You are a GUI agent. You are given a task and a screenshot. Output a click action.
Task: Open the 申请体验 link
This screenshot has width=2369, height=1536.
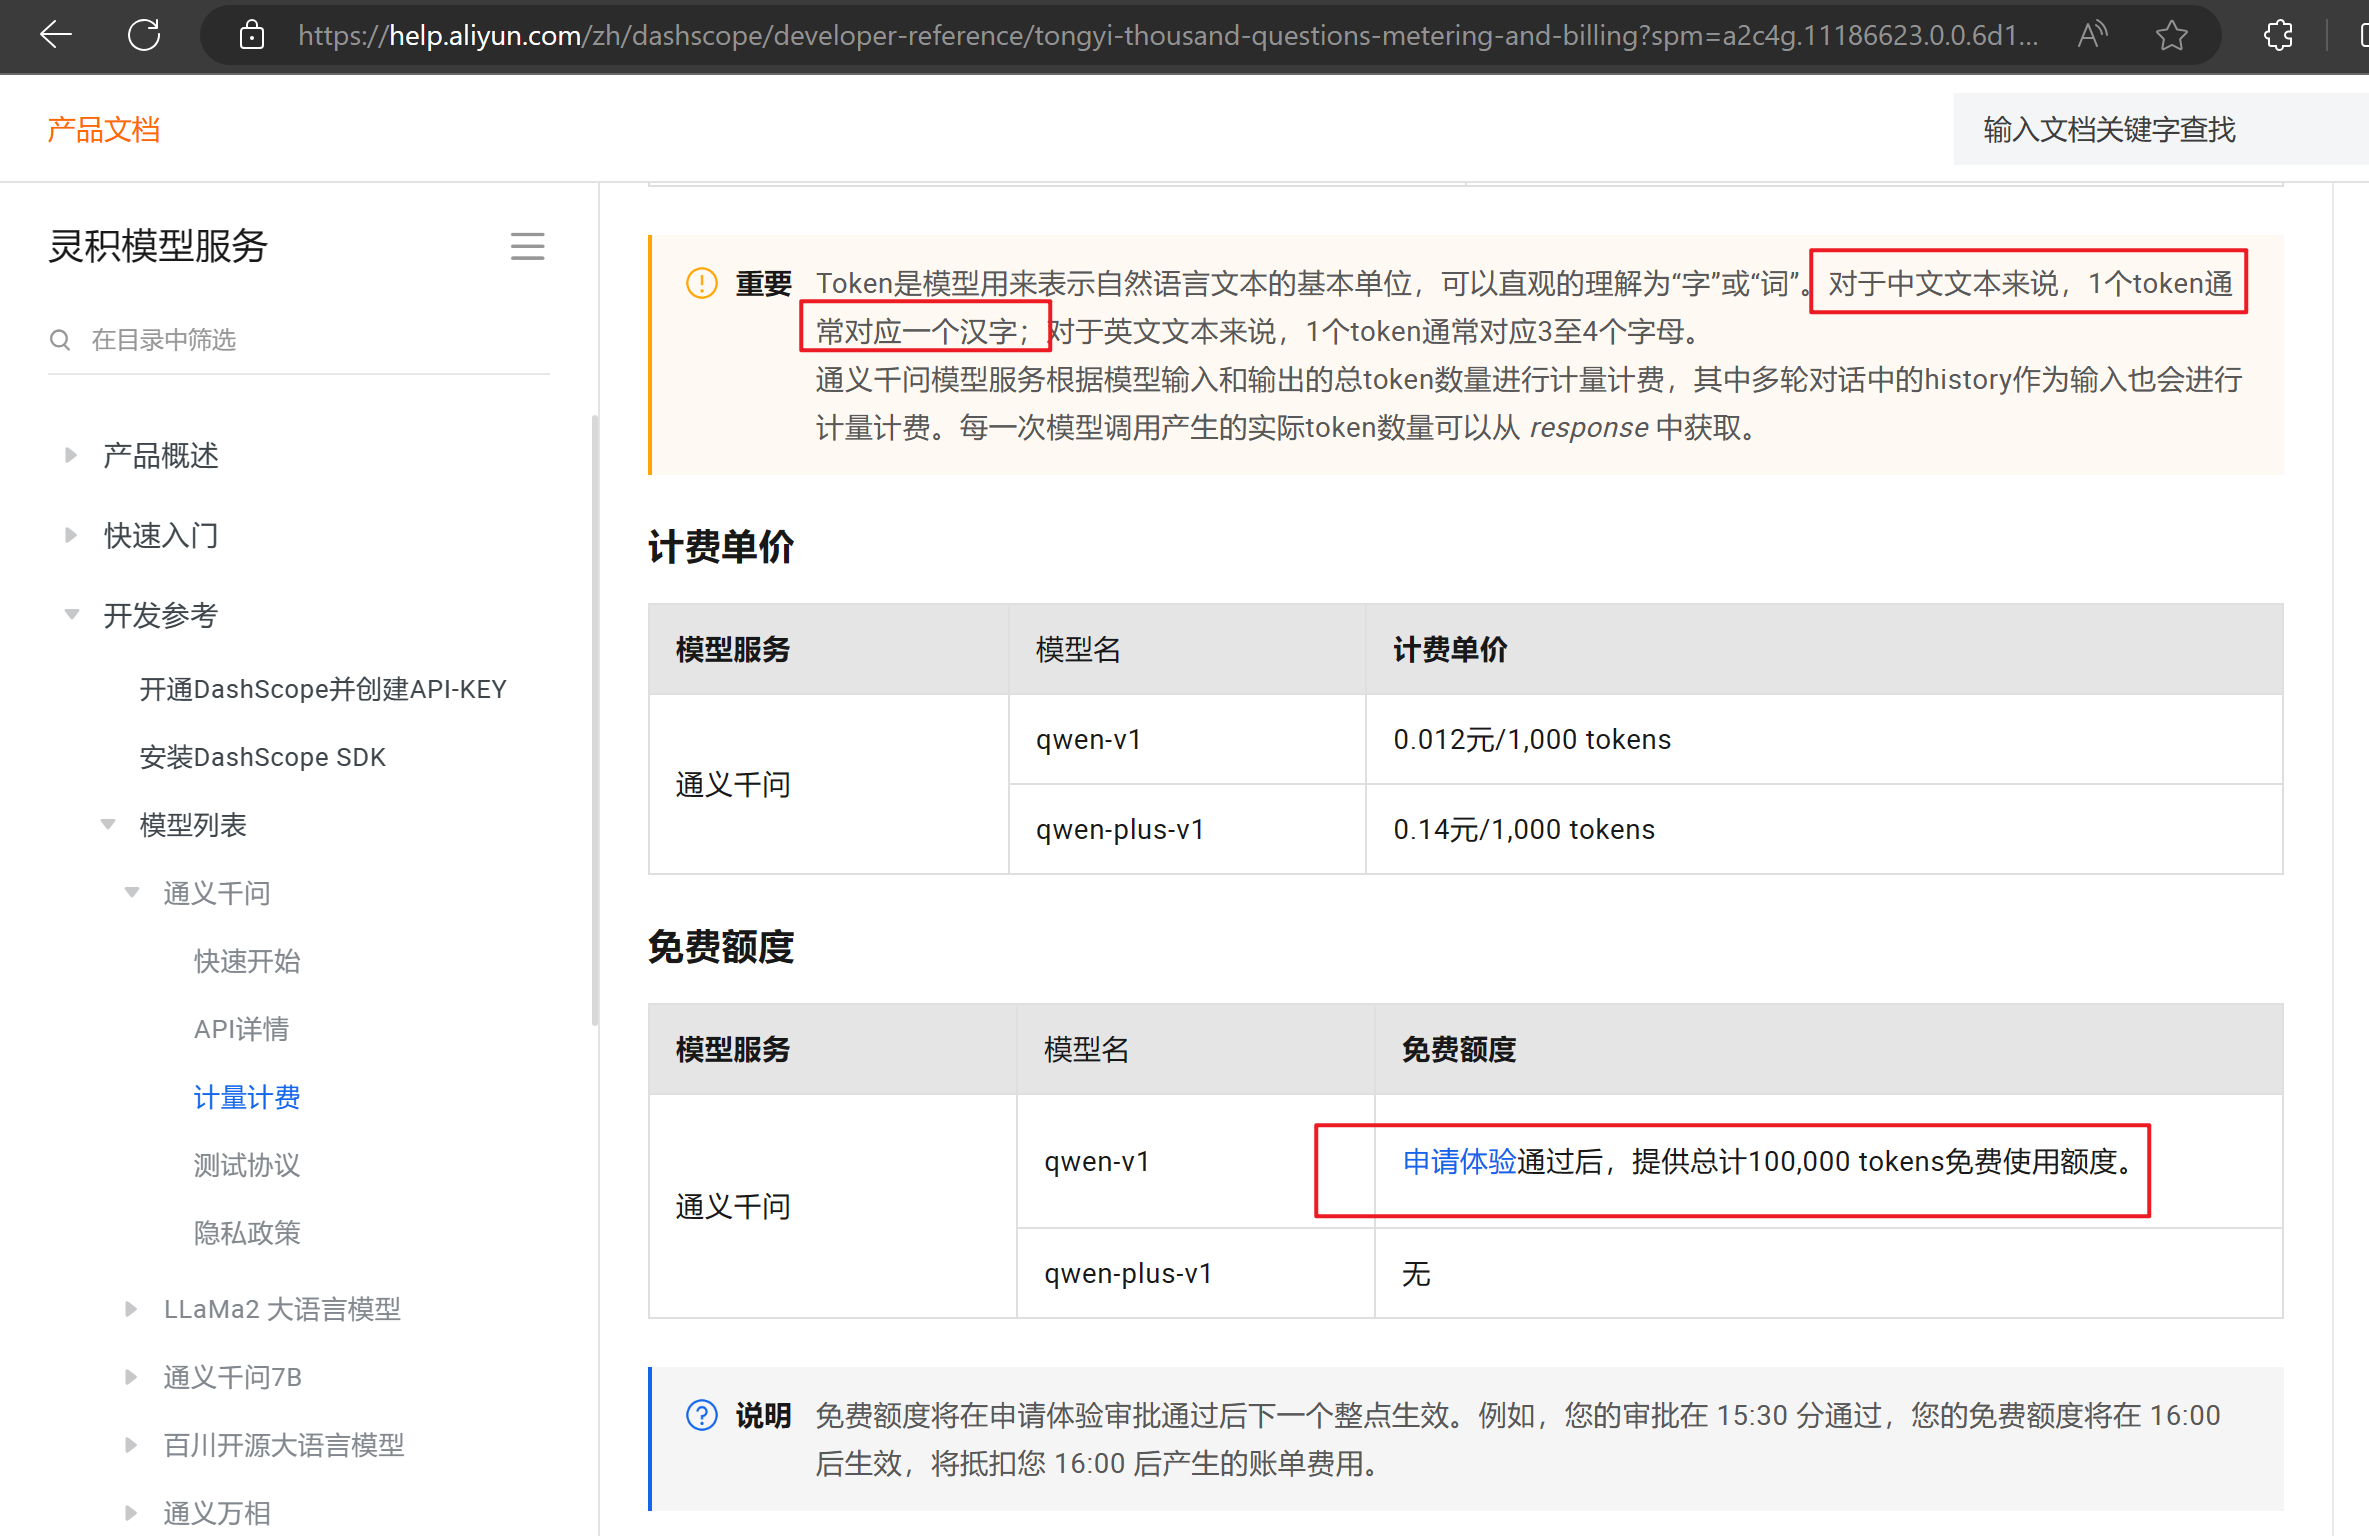(1459, 1161)
